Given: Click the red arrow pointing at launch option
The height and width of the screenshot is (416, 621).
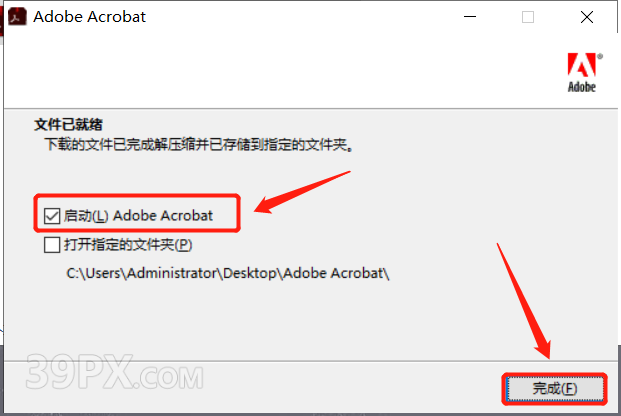Looking at the screenshot, I should [302, 192].
